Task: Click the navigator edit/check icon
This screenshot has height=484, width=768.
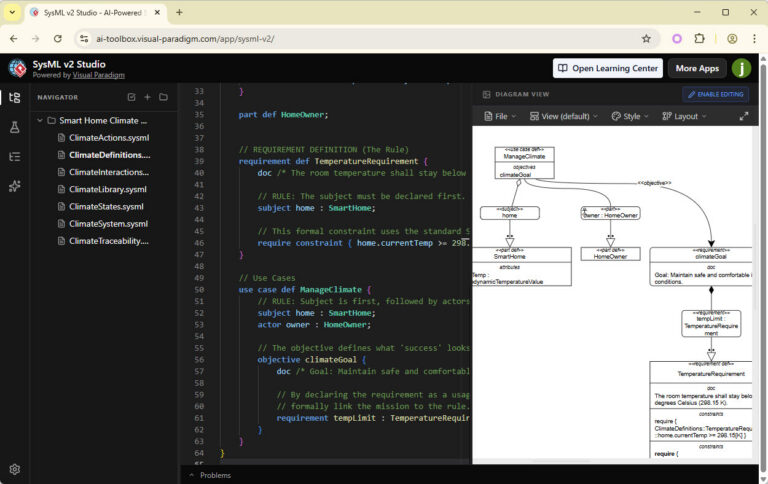Action: [131, 97]
